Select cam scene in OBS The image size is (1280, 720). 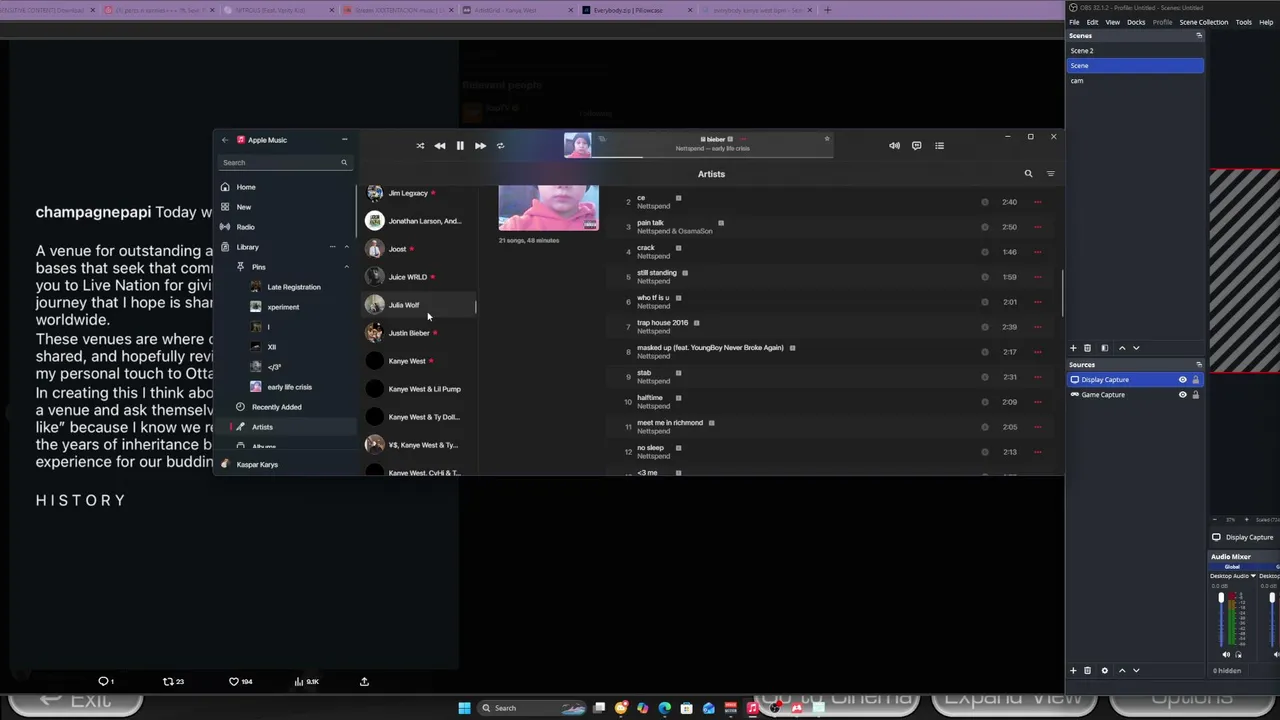[1134, 80]
